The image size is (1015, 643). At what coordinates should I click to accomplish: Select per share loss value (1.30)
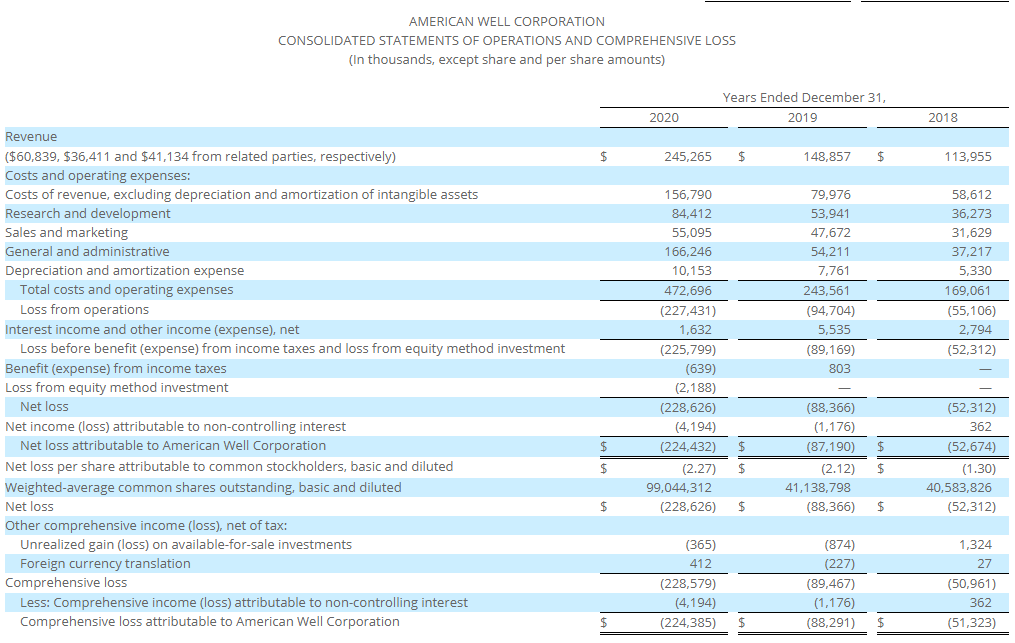[979, 468]
